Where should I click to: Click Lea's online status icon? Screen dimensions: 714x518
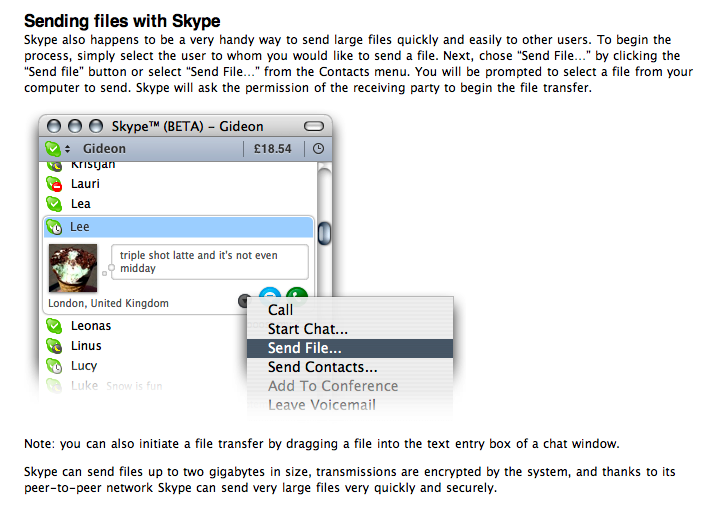click(54, 204)
